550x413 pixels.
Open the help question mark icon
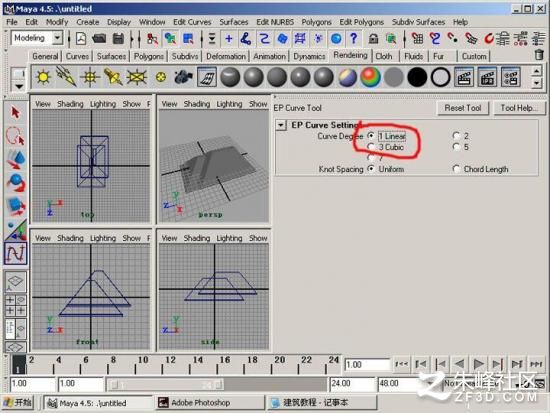pyautogui.click(x=354, y=38)
